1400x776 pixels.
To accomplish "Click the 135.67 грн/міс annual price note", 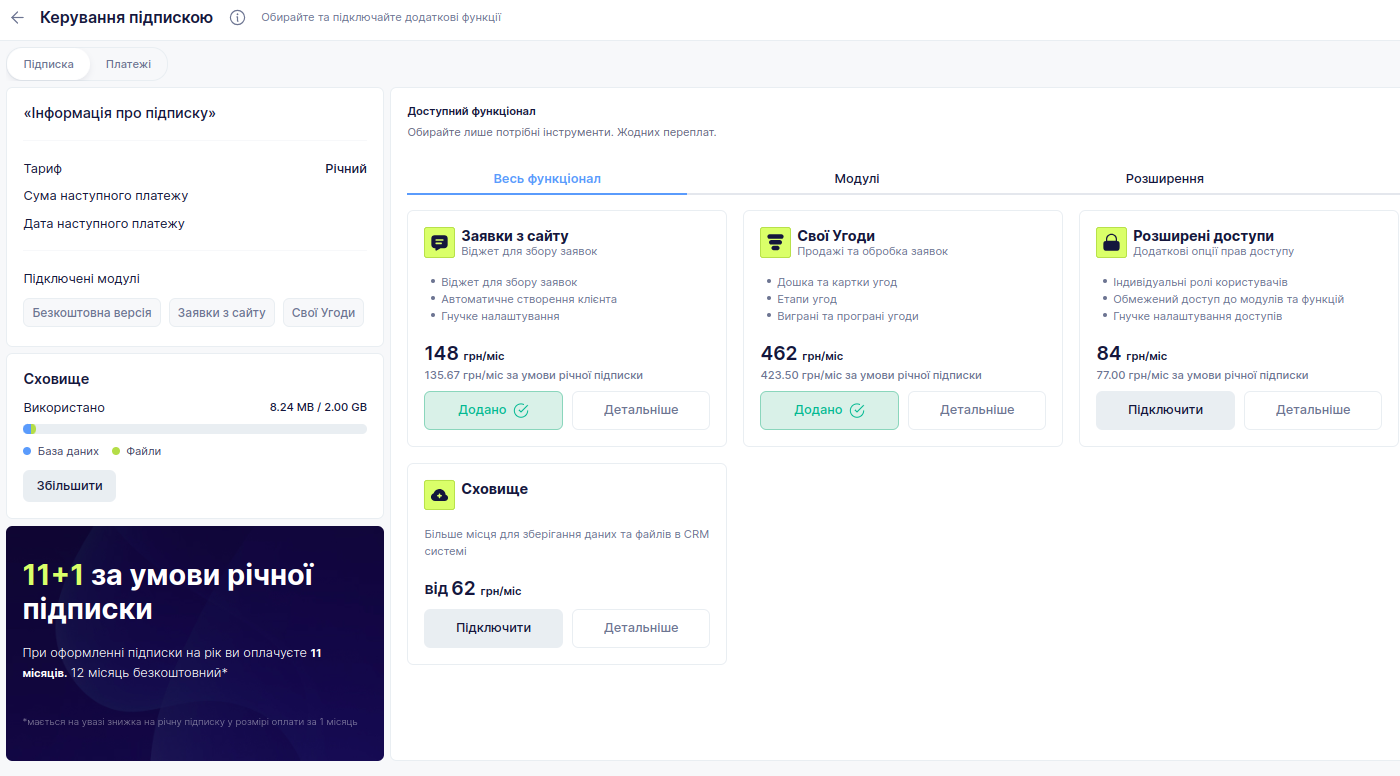I will click(x=533, y=376).
